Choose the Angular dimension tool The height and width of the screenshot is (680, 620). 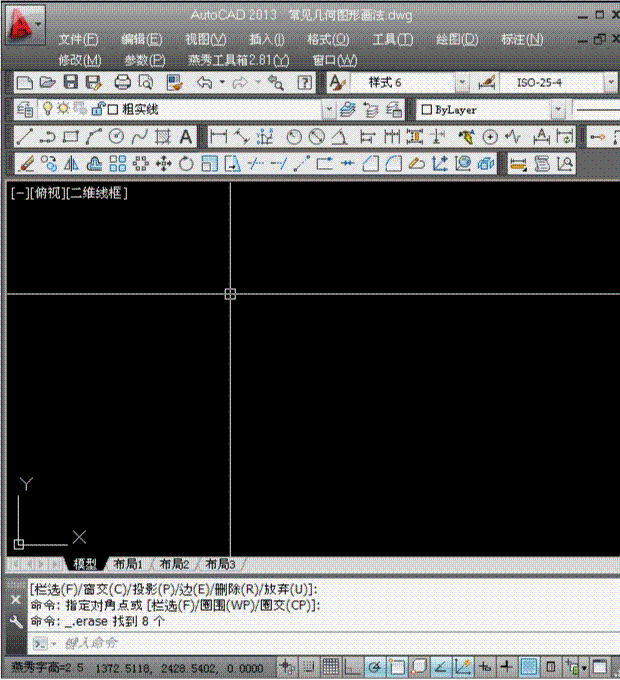pyautogui.click(x=340, y=137)
